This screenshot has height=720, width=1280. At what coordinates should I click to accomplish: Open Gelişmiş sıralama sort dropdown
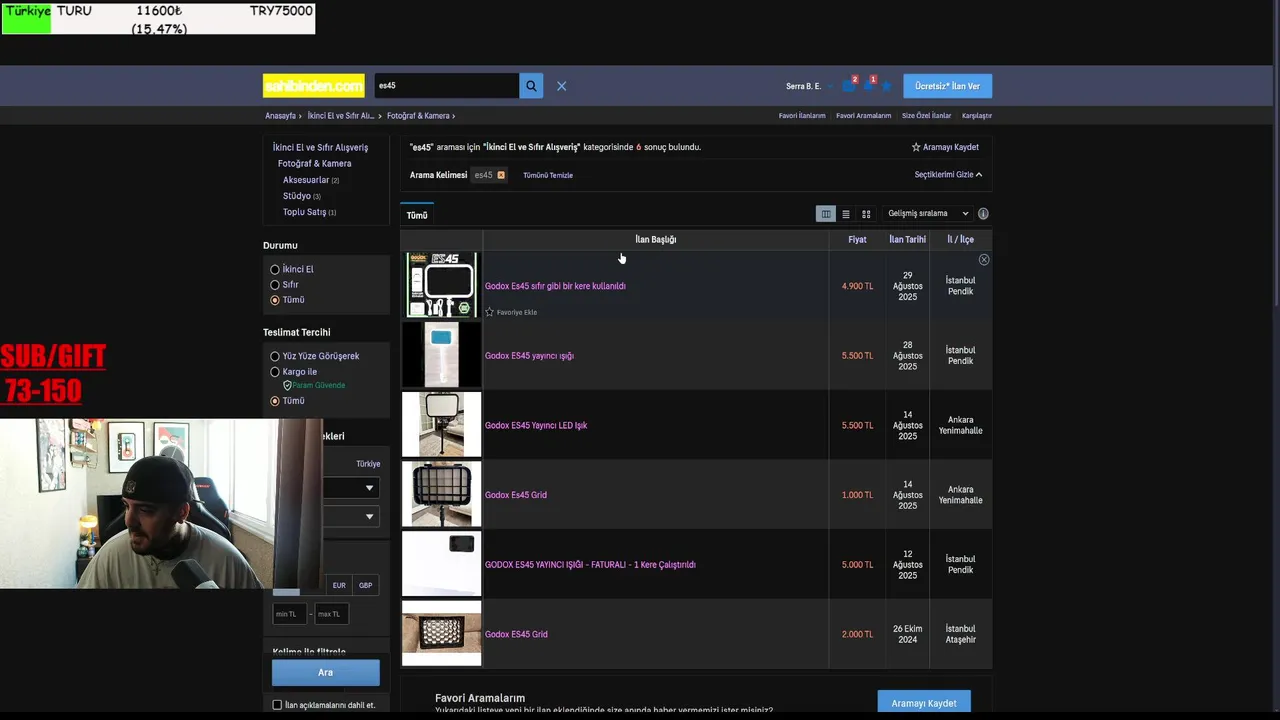928,214
